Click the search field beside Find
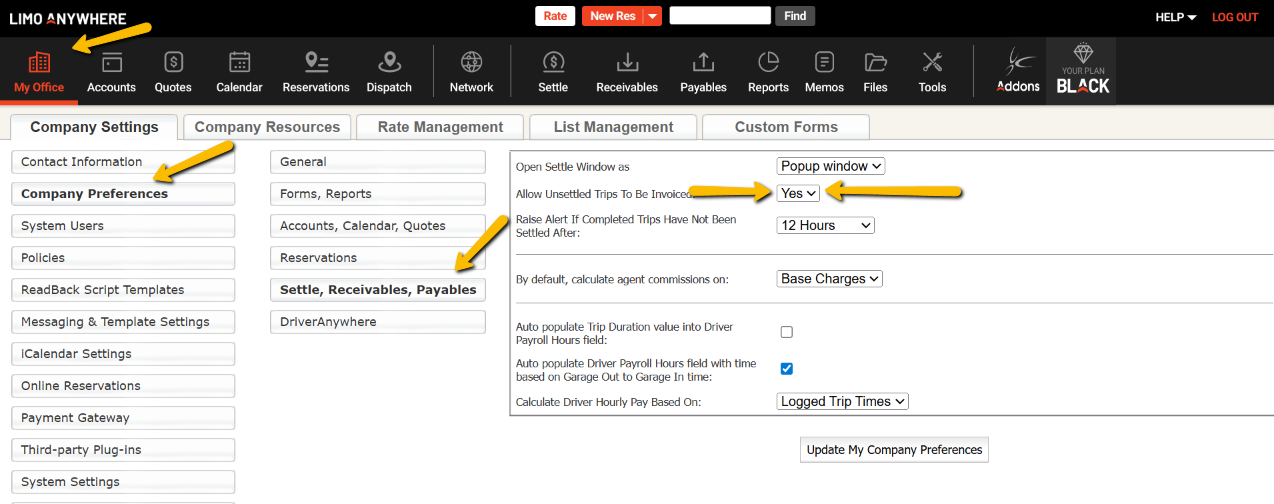This screenshot has height=504, width=1274. point(719,16)
